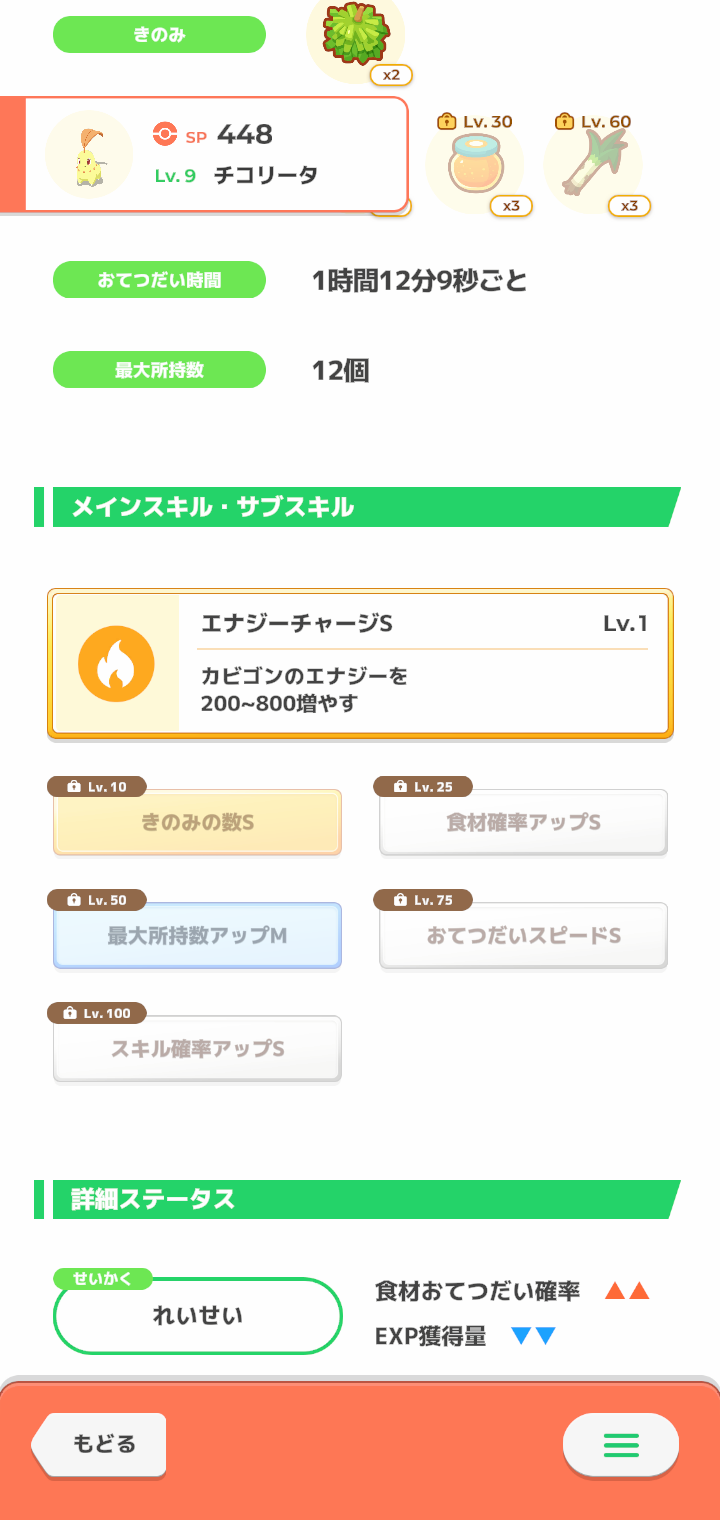Tap the leek ingredient icon
Image resolution: width=720 pixels, height=1520 pixels.
click(x=592, y=165)
